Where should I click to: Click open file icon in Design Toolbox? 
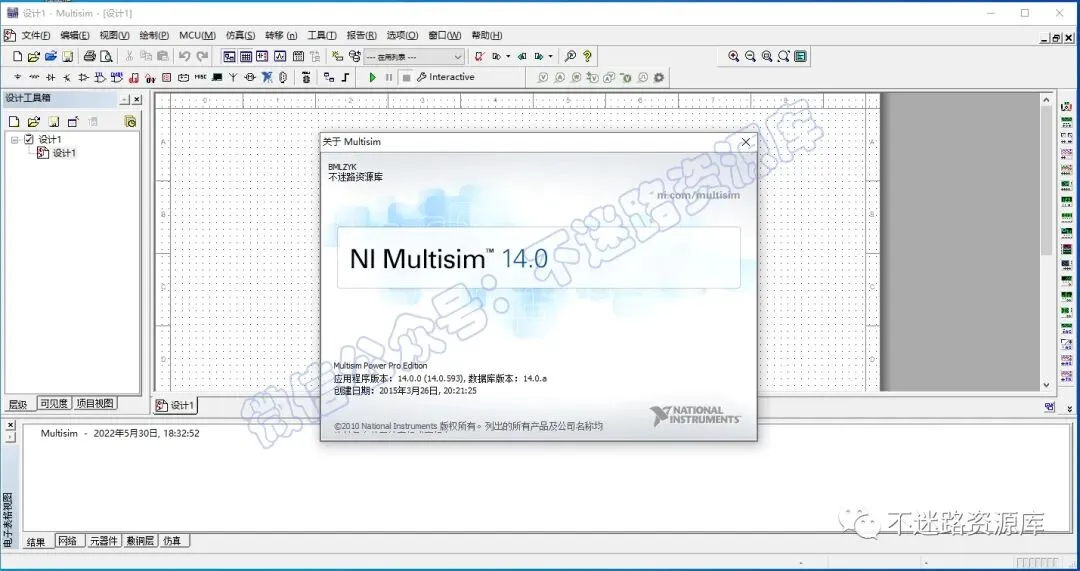pyautogui.click(x=33, y=122)
